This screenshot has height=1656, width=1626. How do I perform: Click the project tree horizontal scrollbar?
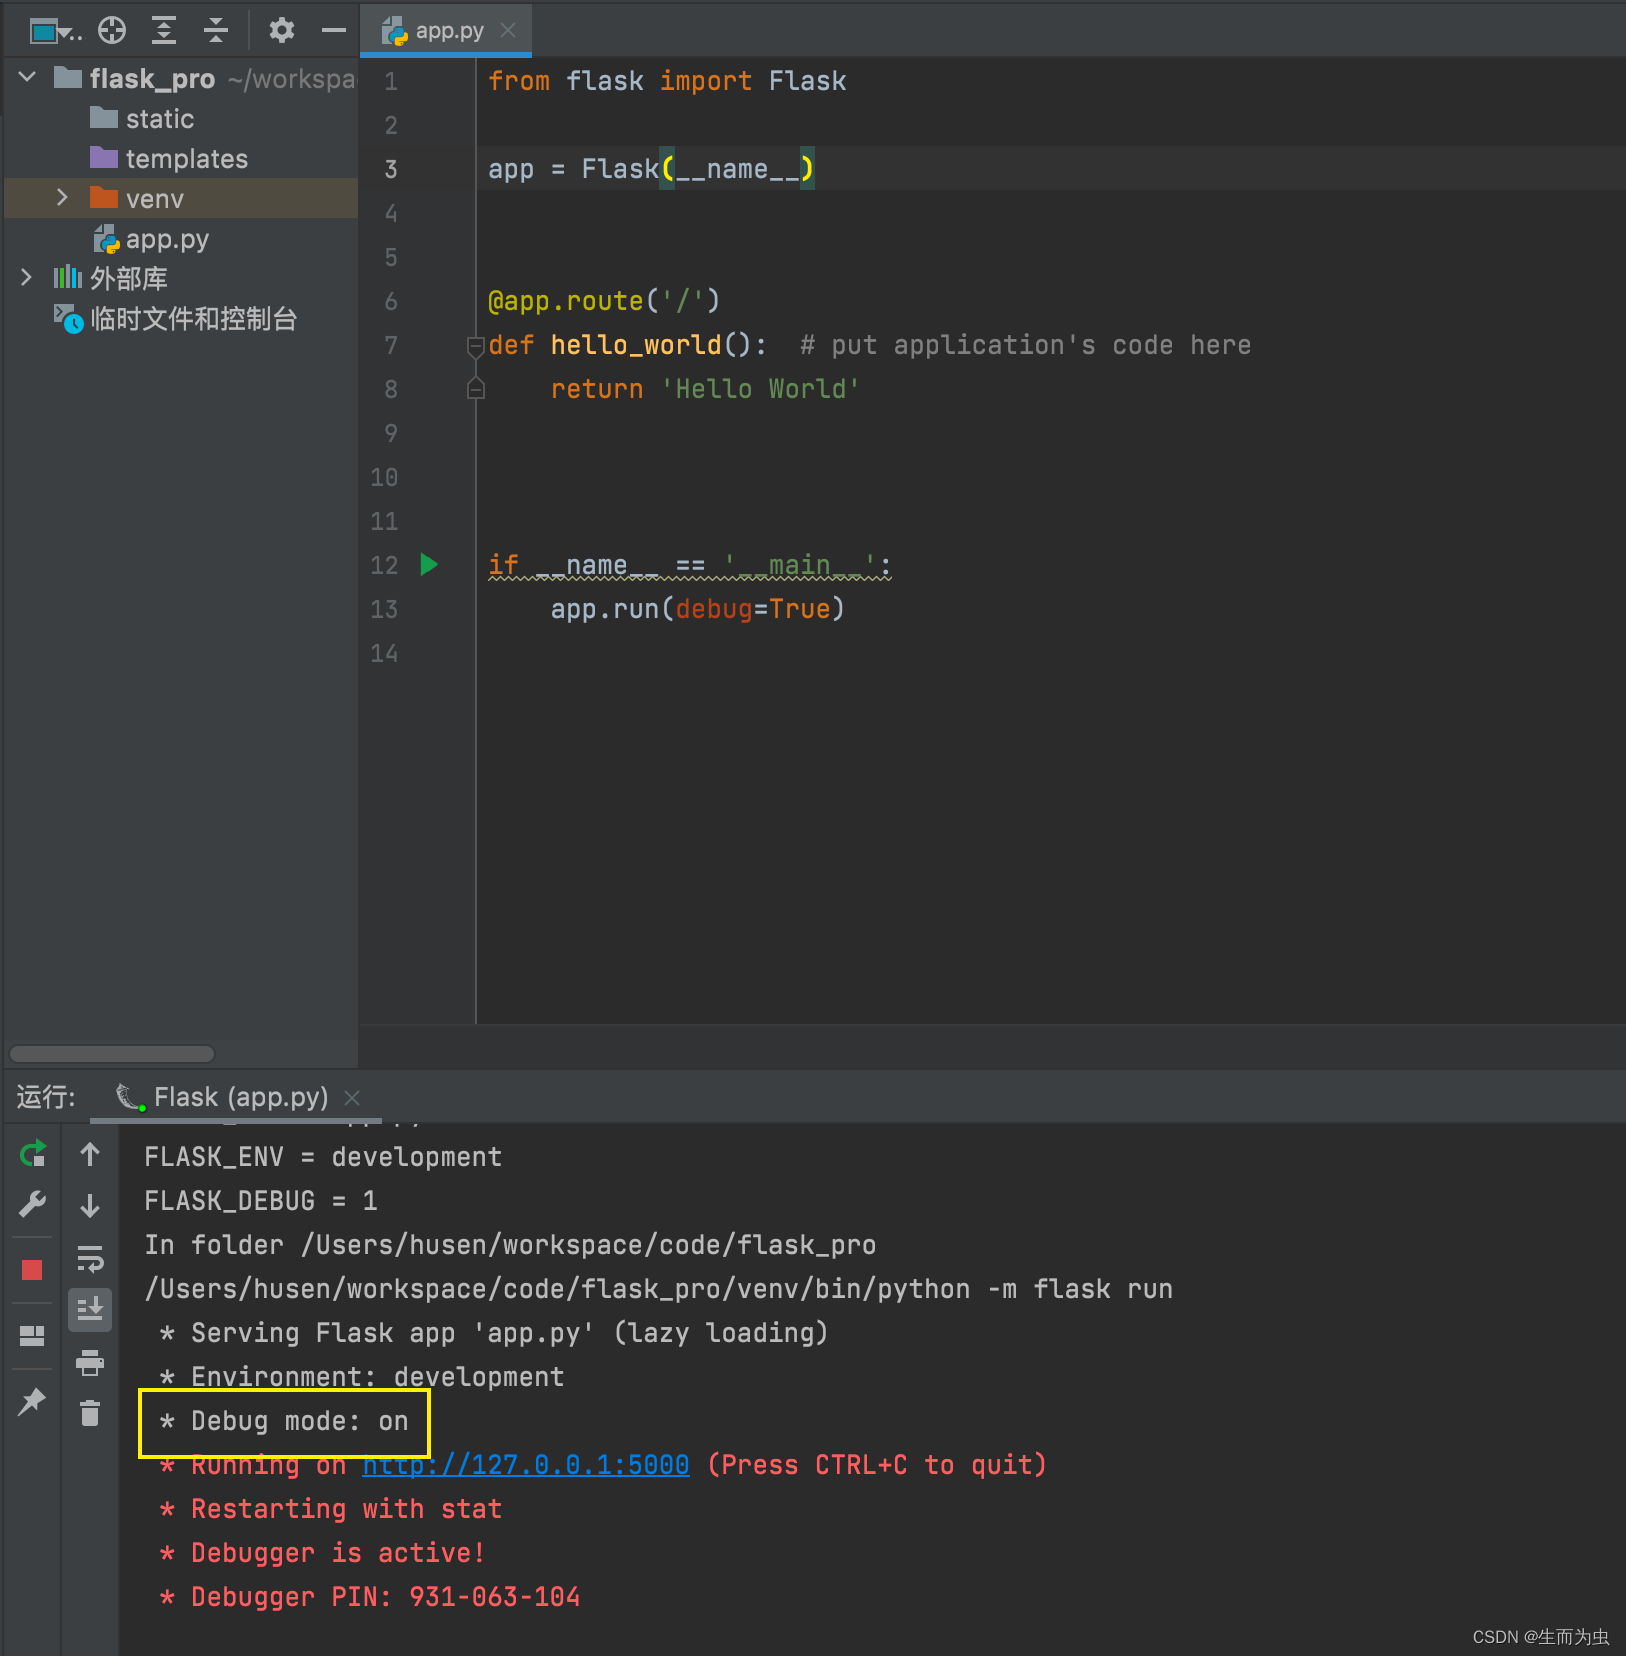pos(111,1053)
